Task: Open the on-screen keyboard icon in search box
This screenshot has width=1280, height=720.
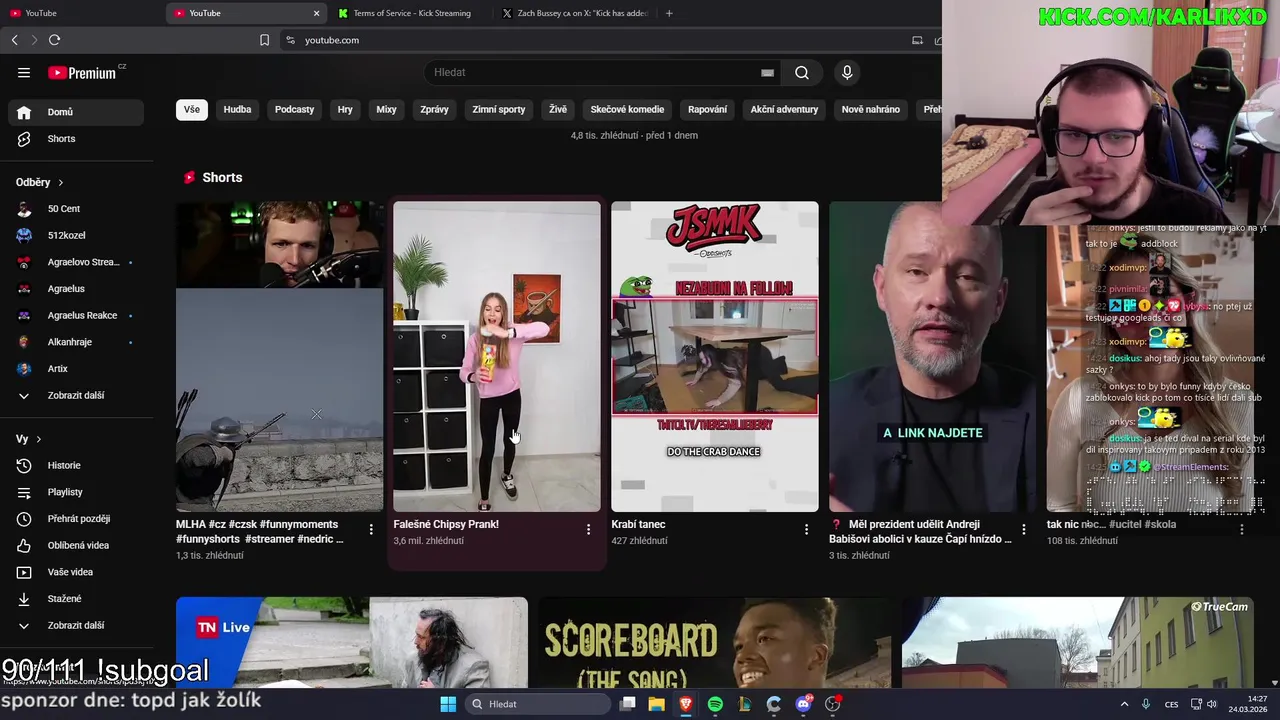Action: pos(767,72)
